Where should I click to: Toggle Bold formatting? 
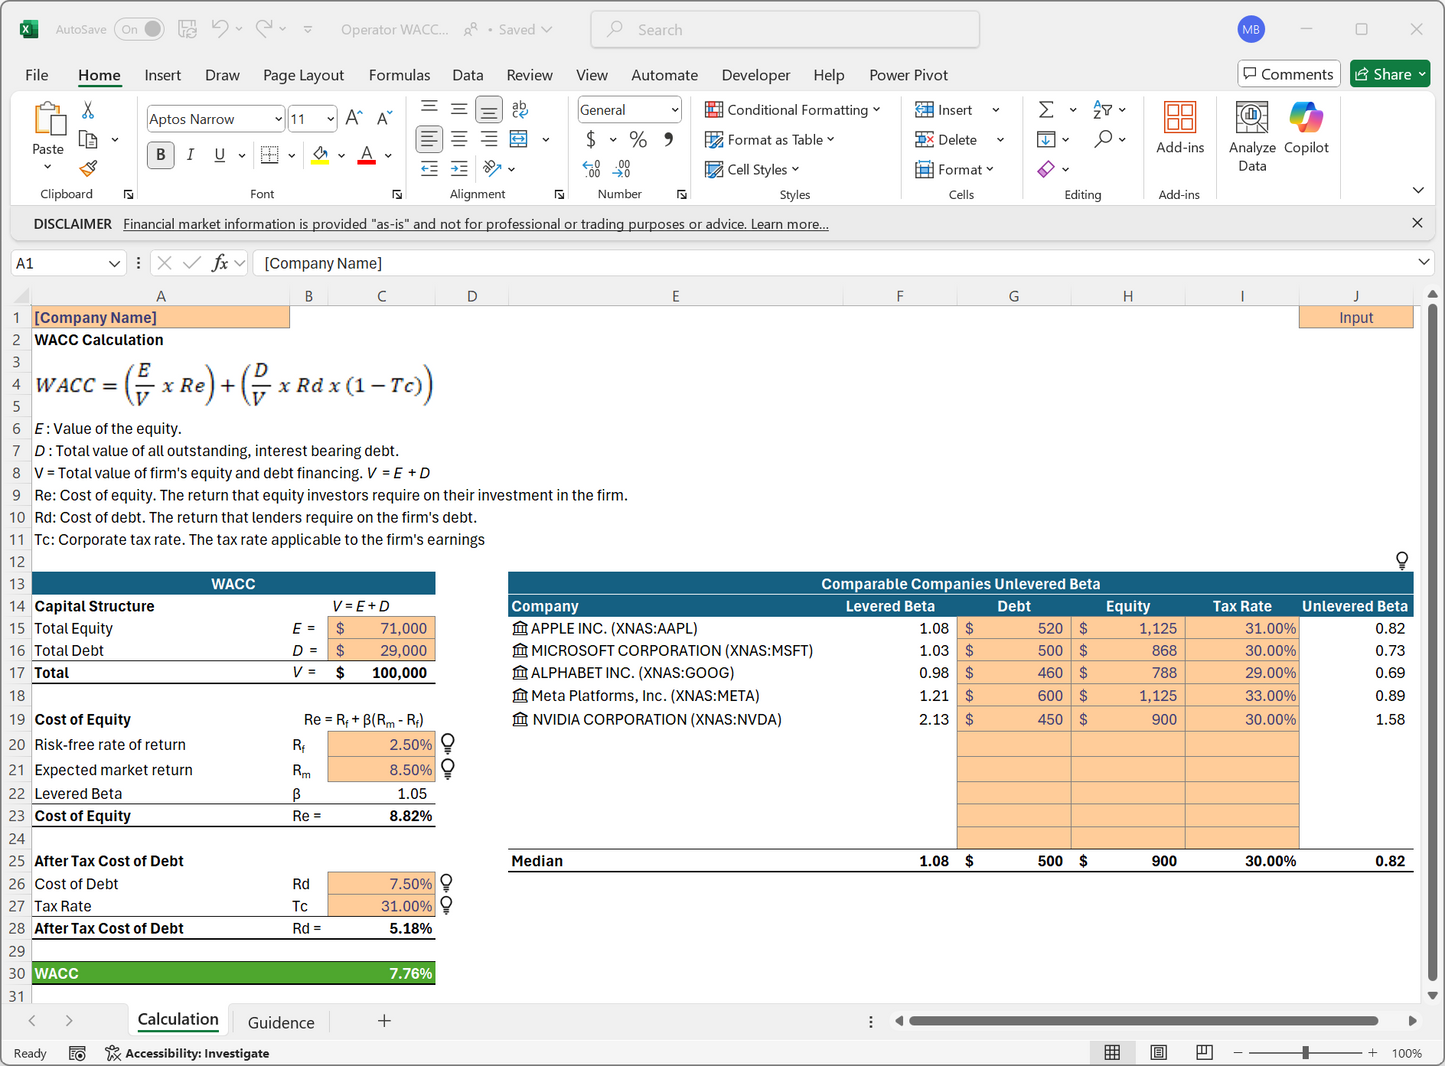[160, 155]
